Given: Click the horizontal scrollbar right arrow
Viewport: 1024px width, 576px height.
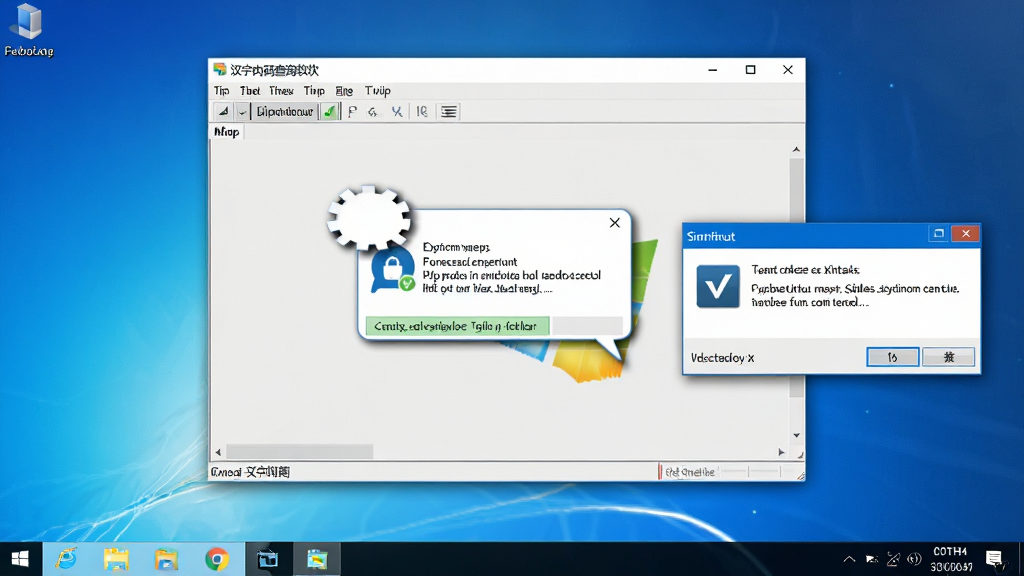Looking at the screenshot, I should coord(781,452).
